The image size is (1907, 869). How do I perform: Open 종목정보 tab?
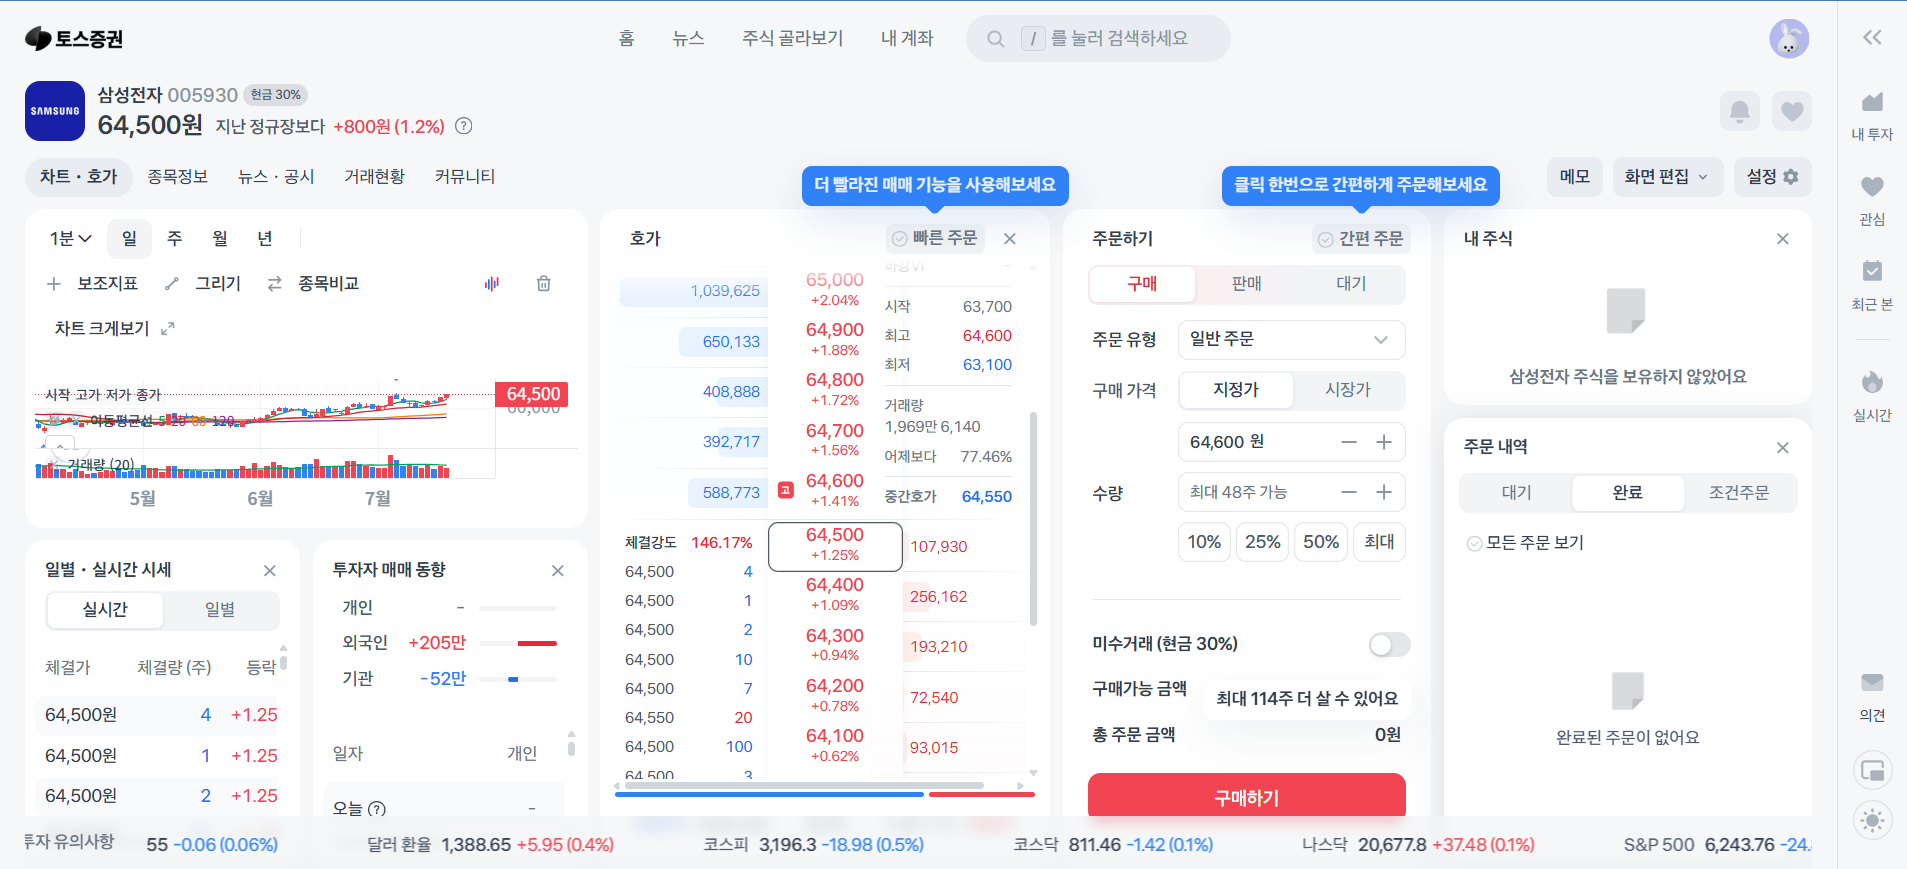pyautogui.click(x=177, y=177)
